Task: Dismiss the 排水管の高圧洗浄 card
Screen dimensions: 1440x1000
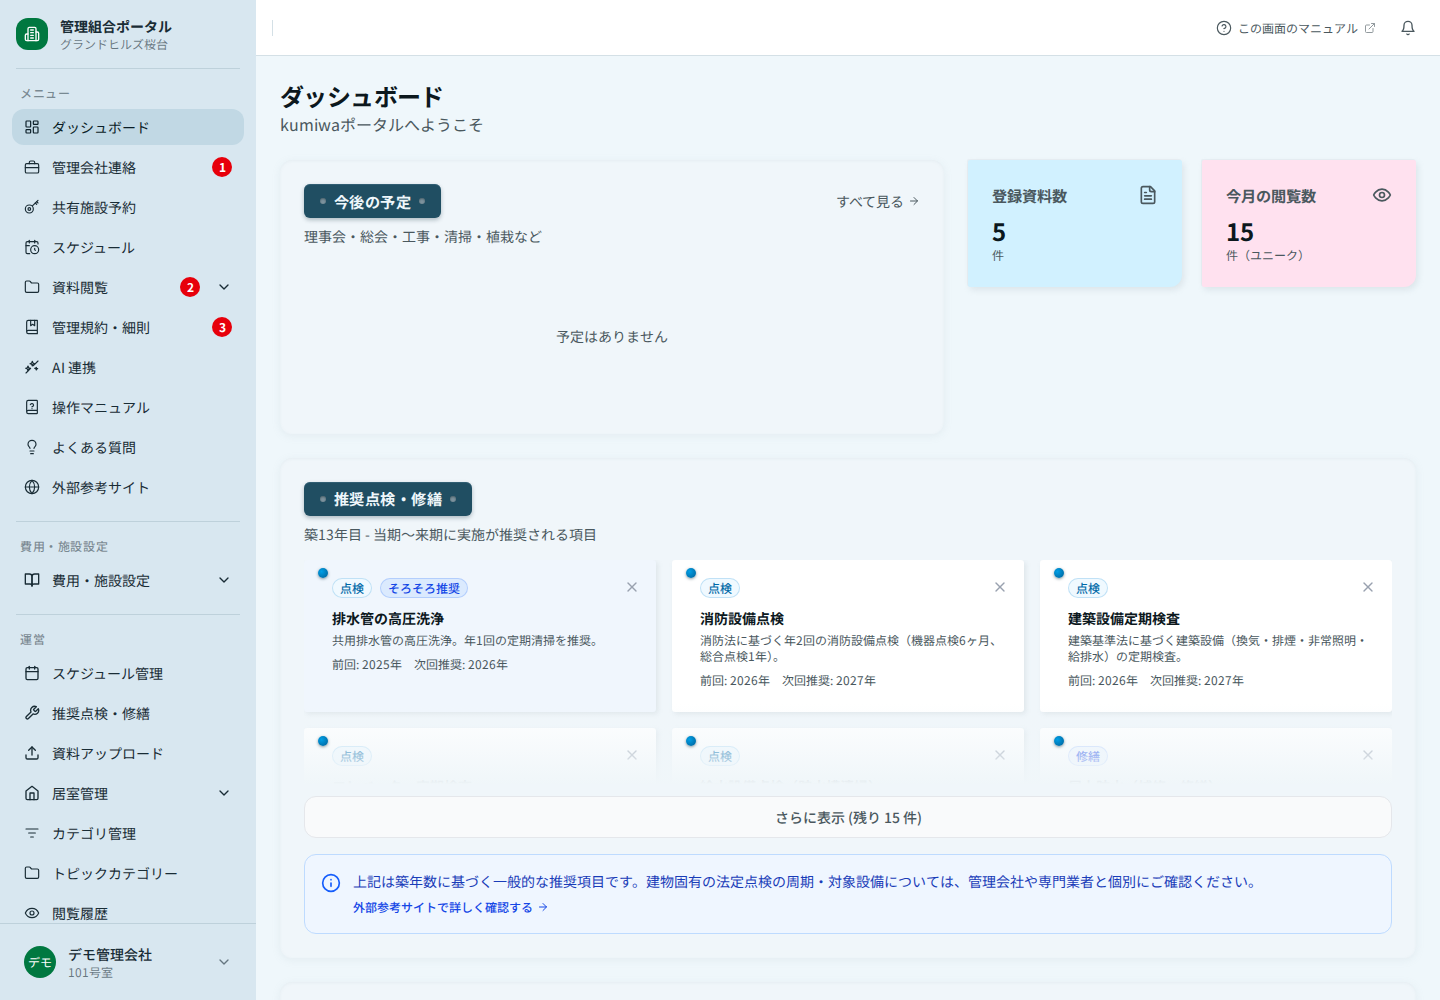Action: click(632, 587)
